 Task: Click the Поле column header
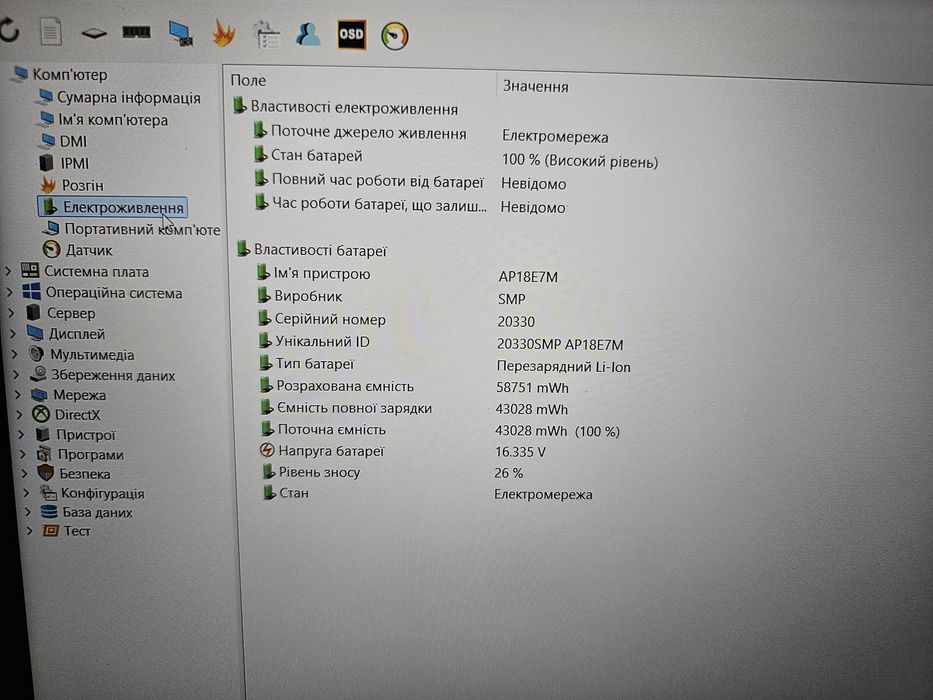(248, 80)
